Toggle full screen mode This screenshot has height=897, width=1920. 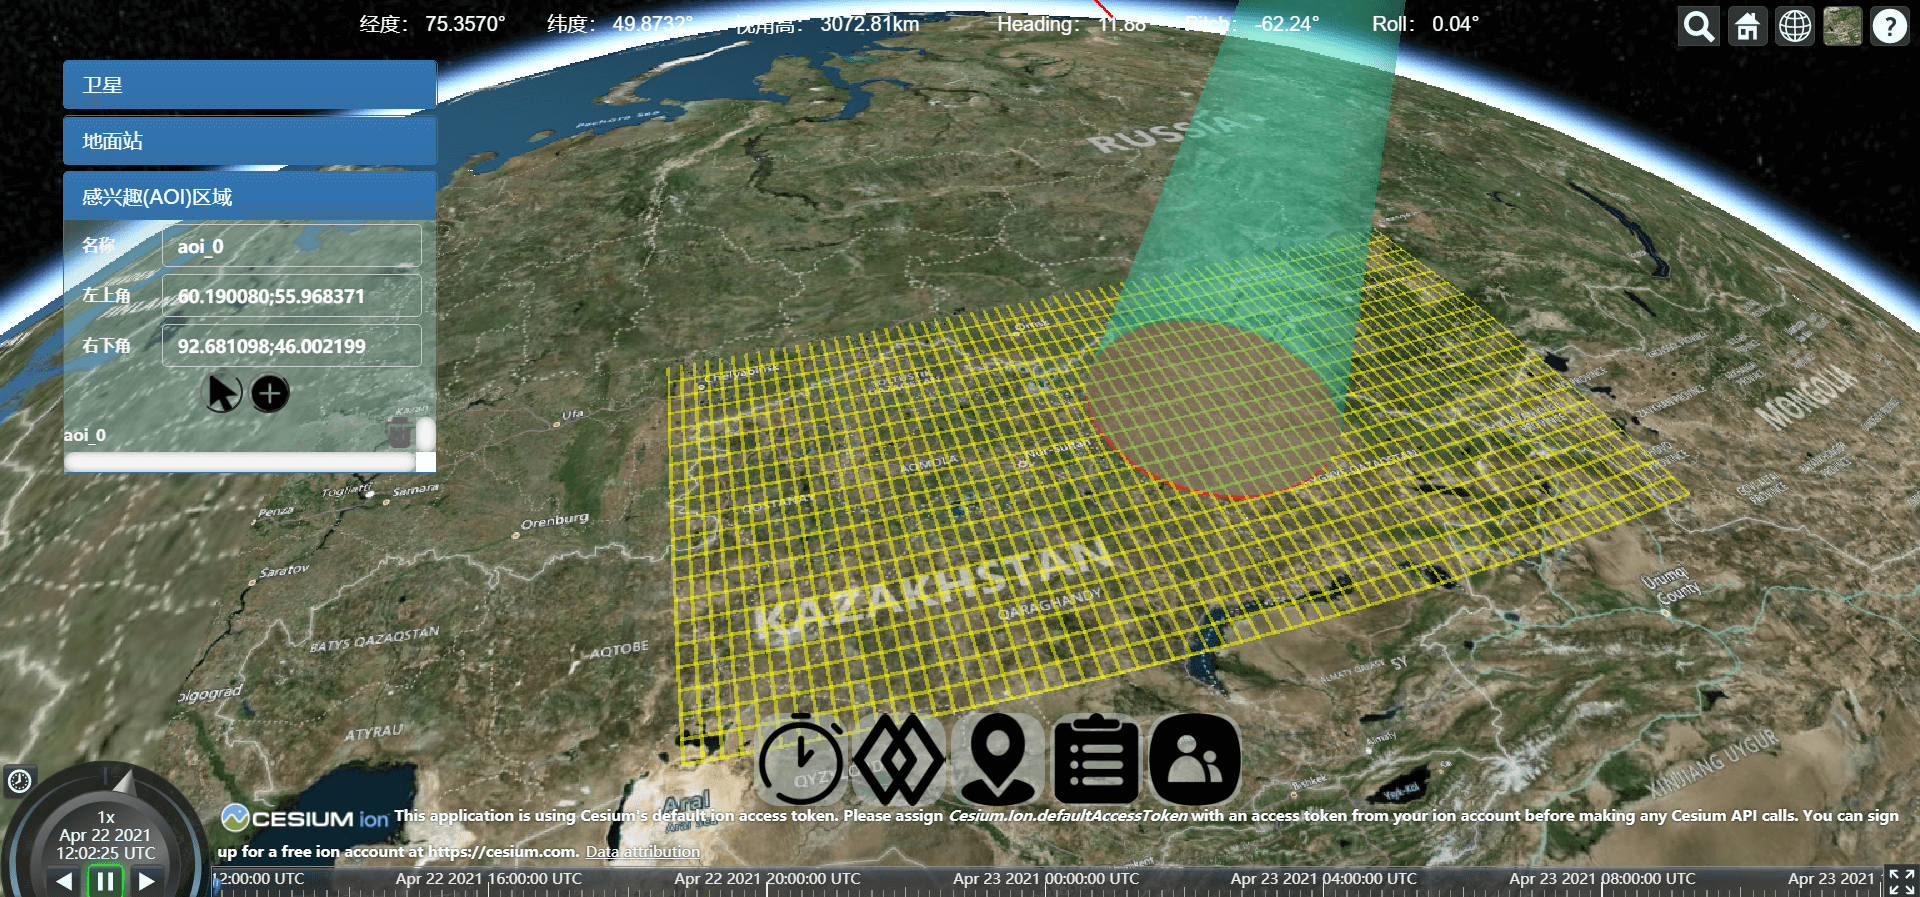pos(1901,881)
